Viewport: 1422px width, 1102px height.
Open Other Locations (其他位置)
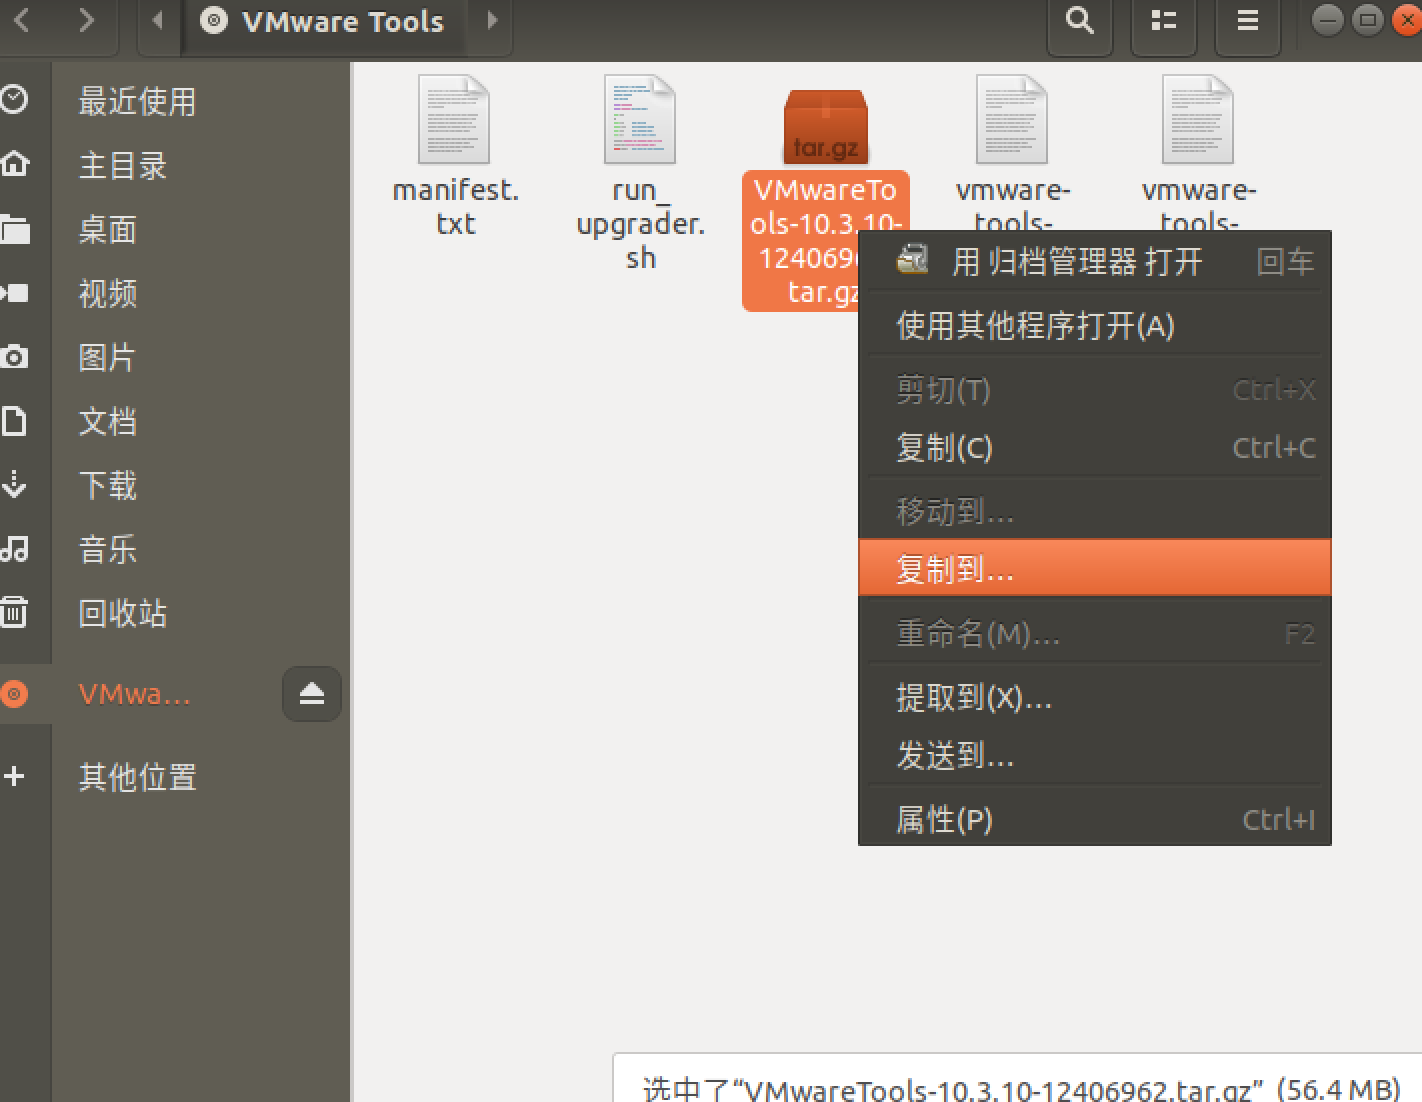tap(175, 777)
